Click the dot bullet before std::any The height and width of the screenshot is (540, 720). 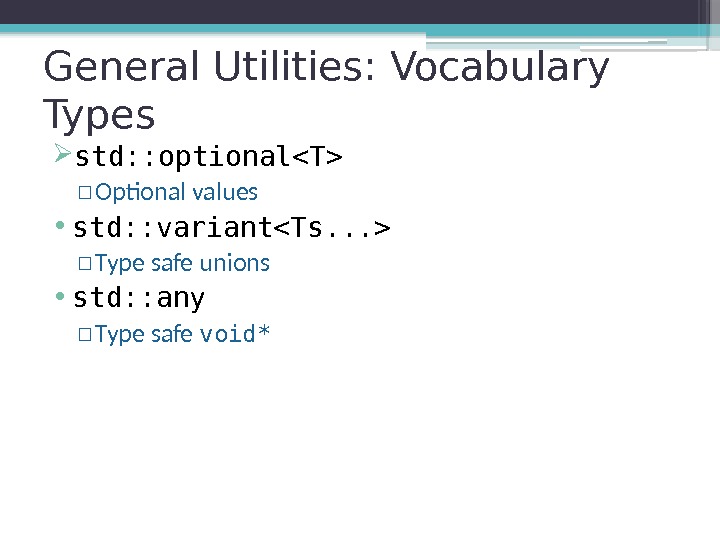point(61,299)
